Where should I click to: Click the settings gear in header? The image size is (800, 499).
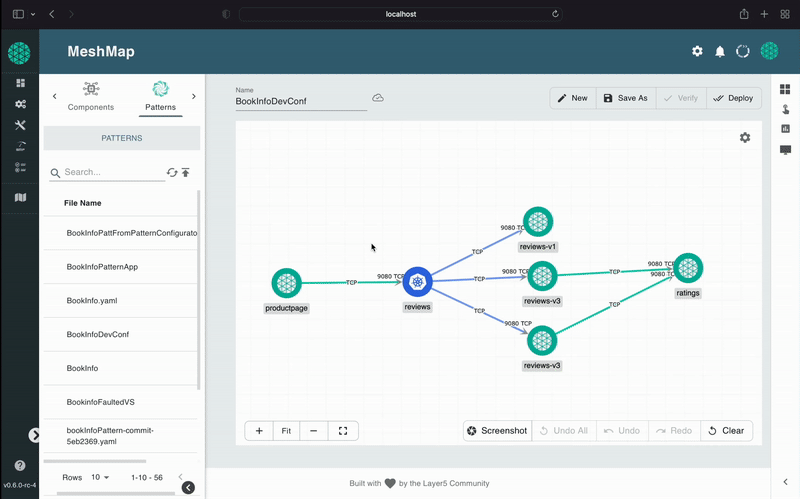click(x=697, y=52)
